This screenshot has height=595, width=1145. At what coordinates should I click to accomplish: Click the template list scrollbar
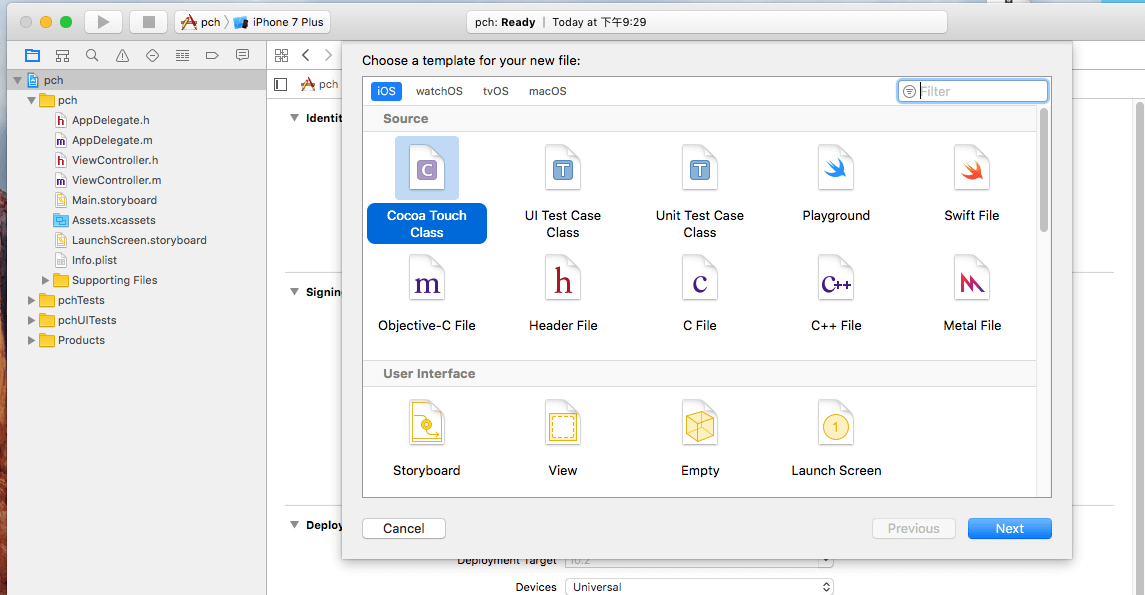[x=1043, y=170]
